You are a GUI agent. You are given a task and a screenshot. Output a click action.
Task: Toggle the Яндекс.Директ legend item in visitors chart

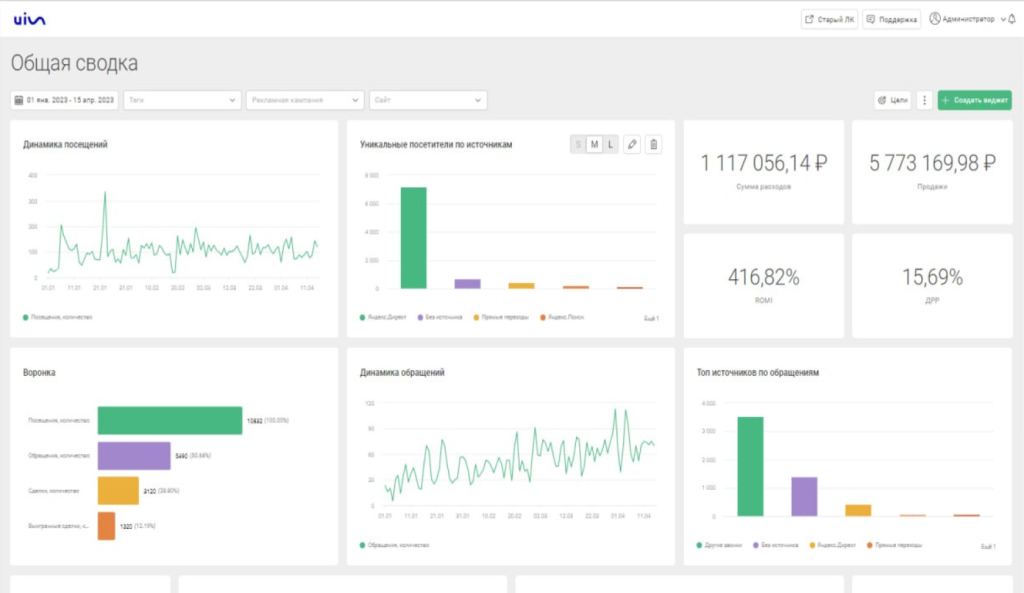384,317
